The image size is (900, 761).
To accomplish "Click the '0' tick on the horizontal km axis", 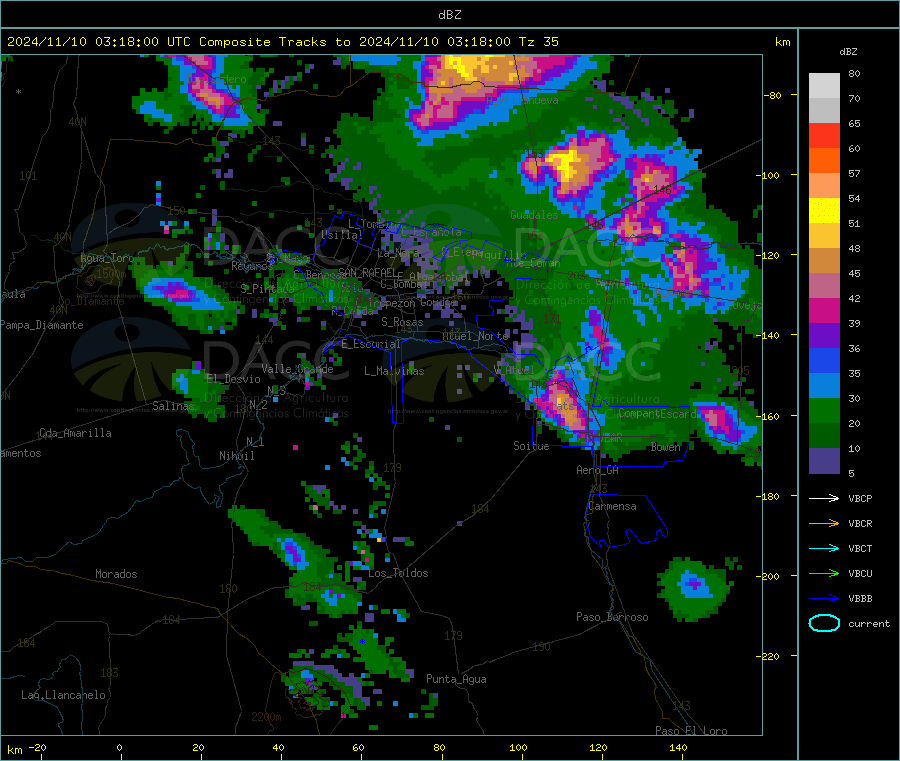I will point(119,747).
